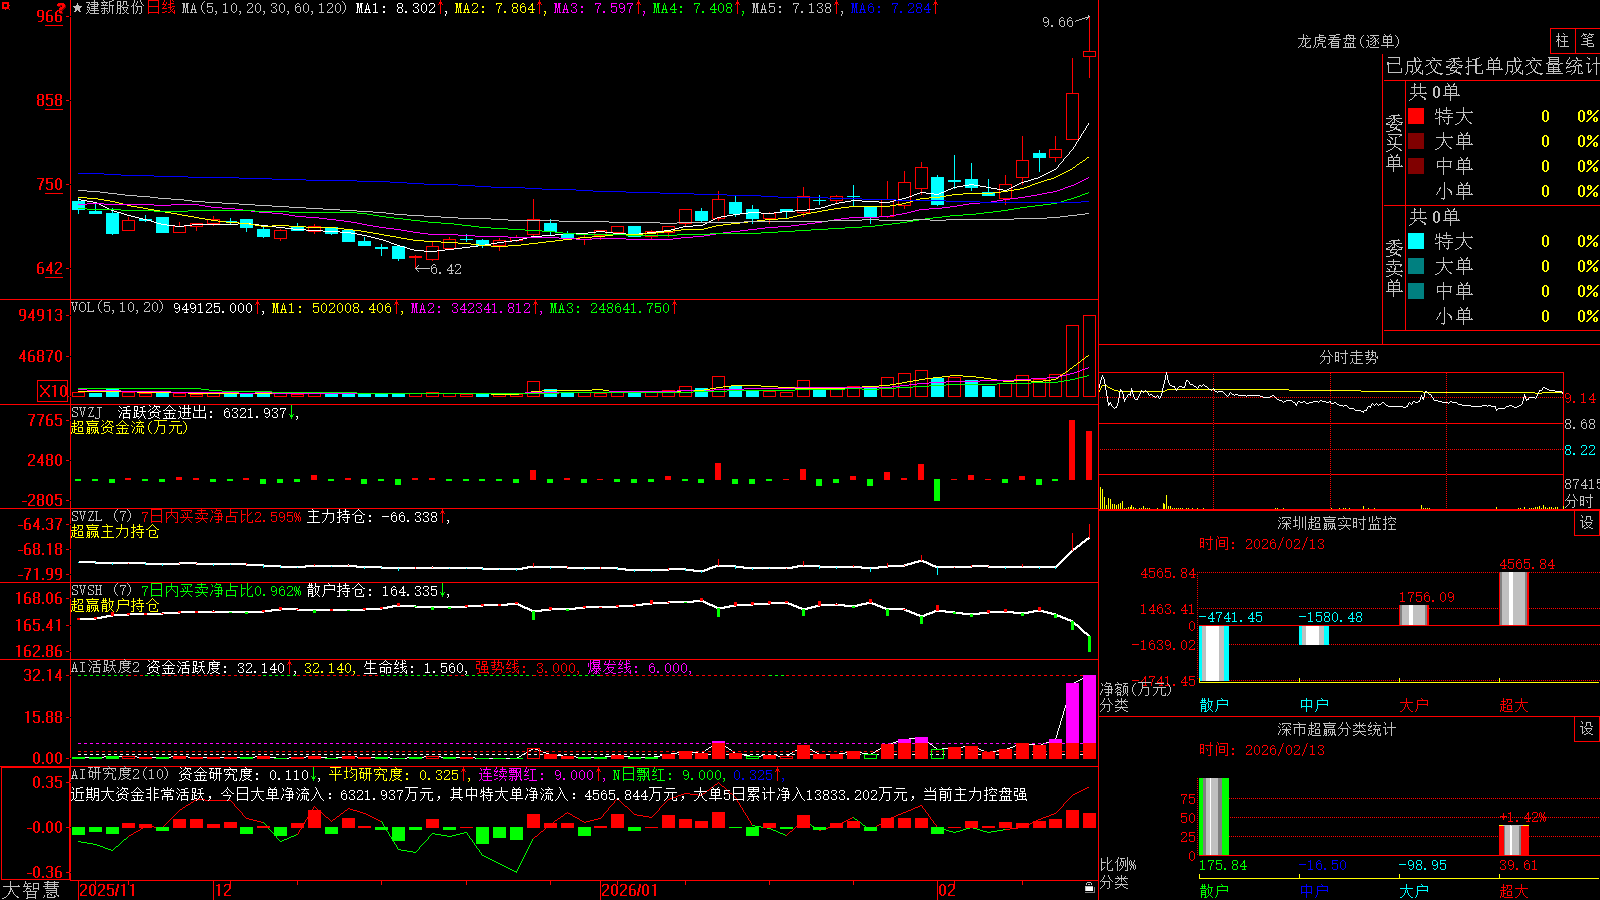Click the 龙虎看盘(逐单) panel title
This screenshot has width=1600, height=900.
pos(1349,41)
